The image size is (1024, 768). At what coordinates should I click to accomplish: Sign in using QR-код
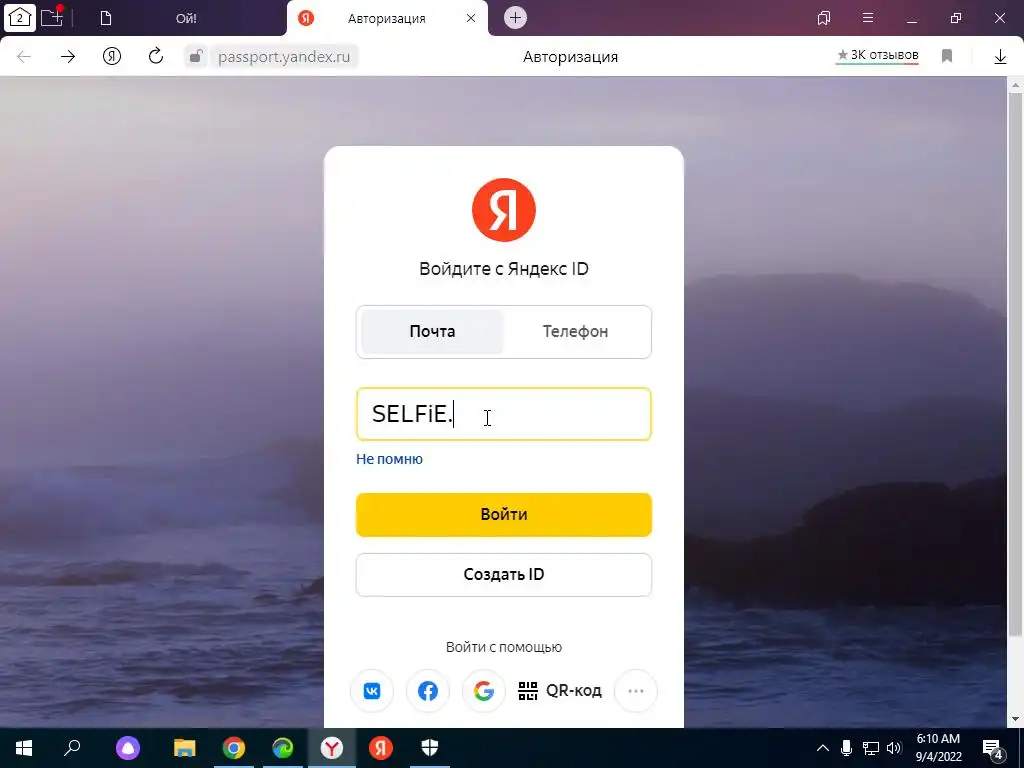(x=560, y=691)
